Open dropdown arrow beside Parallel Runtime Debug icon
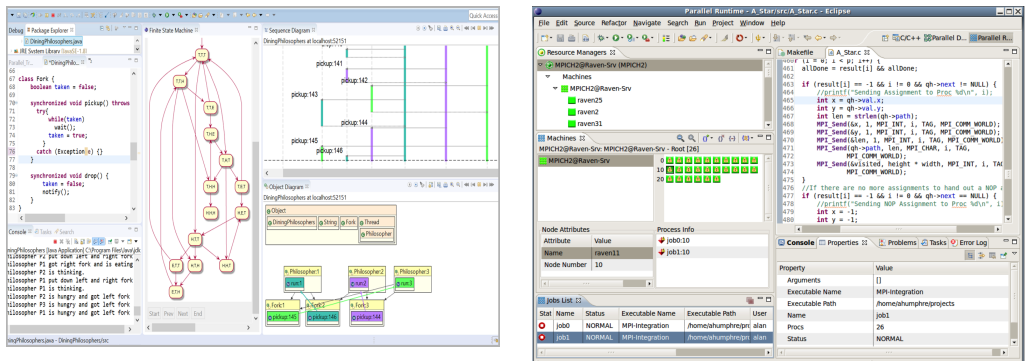Screen dimensions: 1031x361 [x=607, y=38]
